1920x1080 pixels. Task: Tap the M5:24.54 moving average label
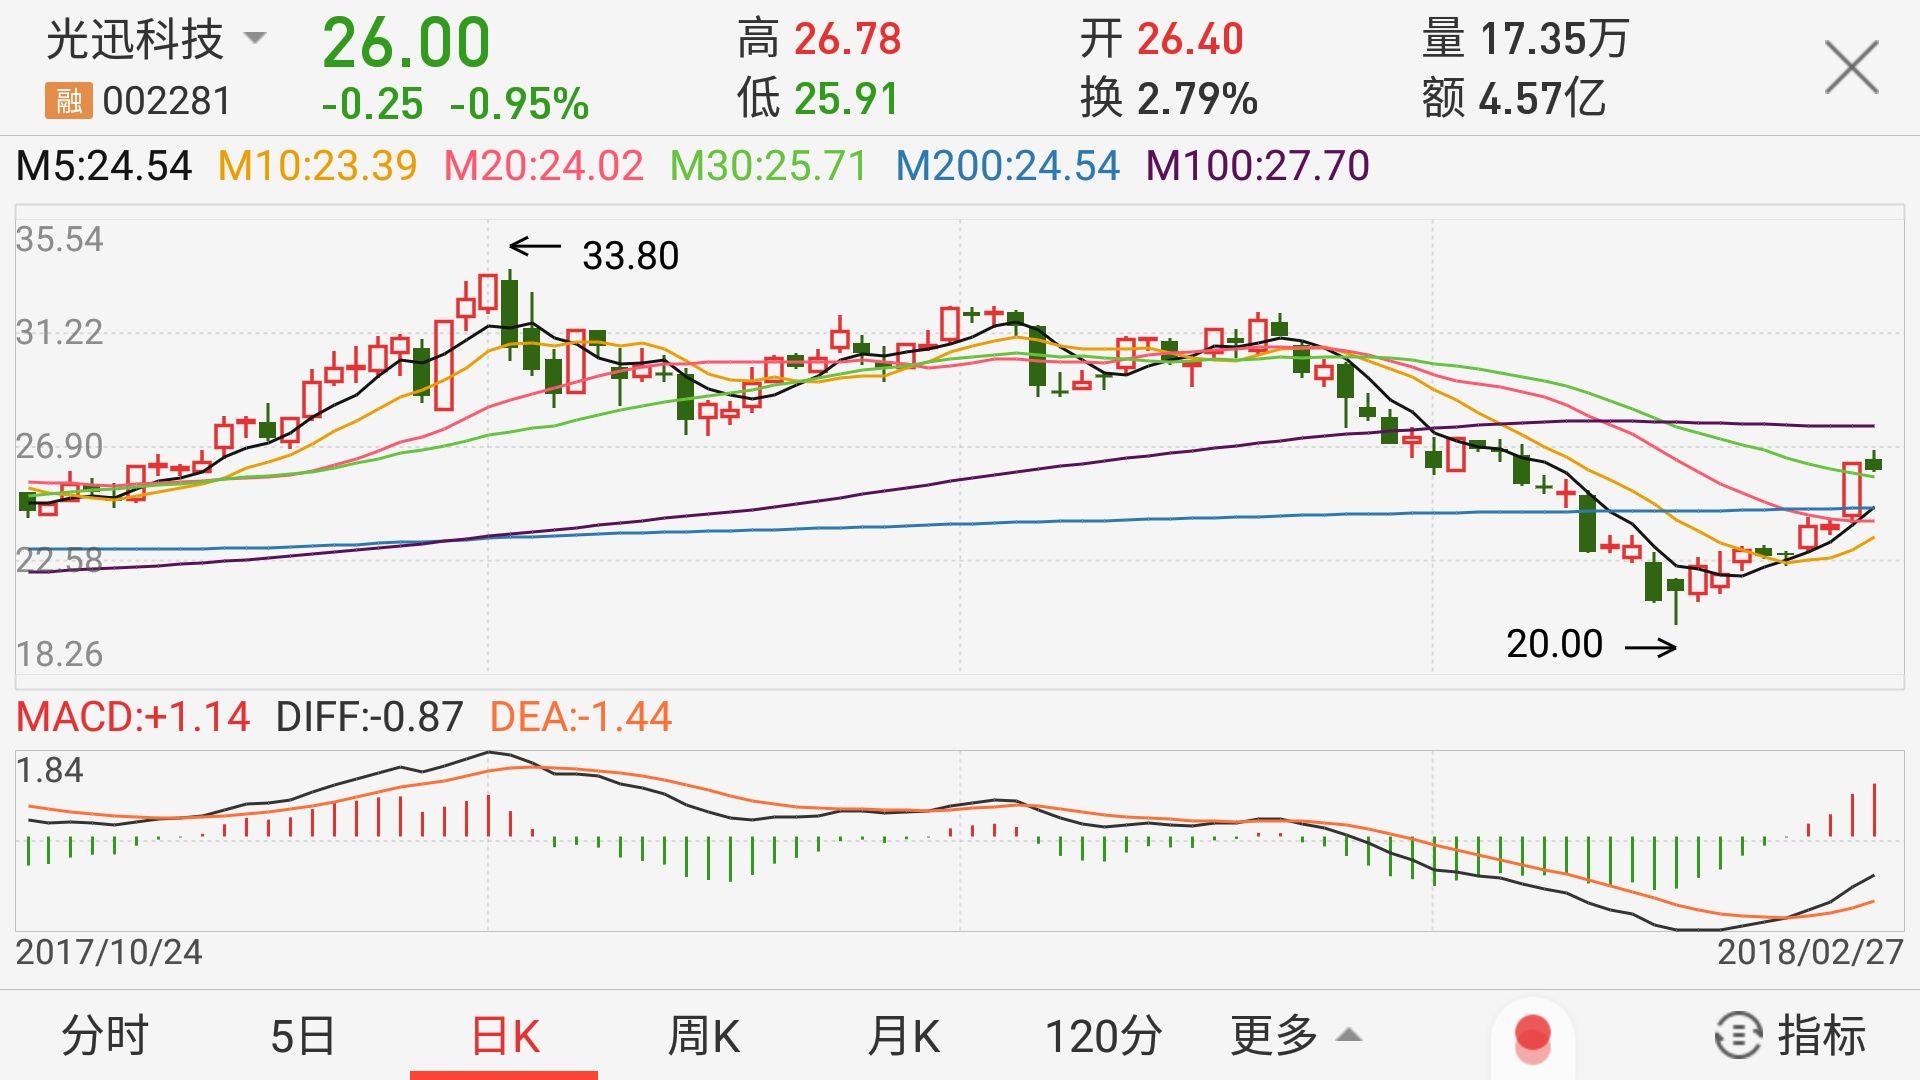(x=104, y=166)
